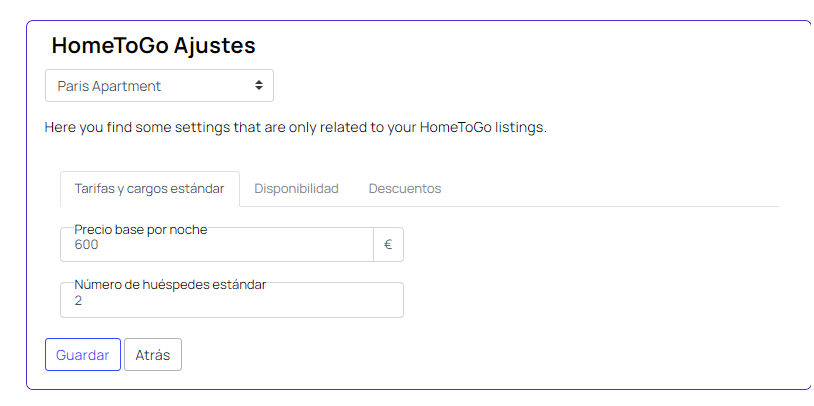Screen dimensions: 814x406
Task: Click the HomeToGo Ajustes heading
Action: pos(154,46)
